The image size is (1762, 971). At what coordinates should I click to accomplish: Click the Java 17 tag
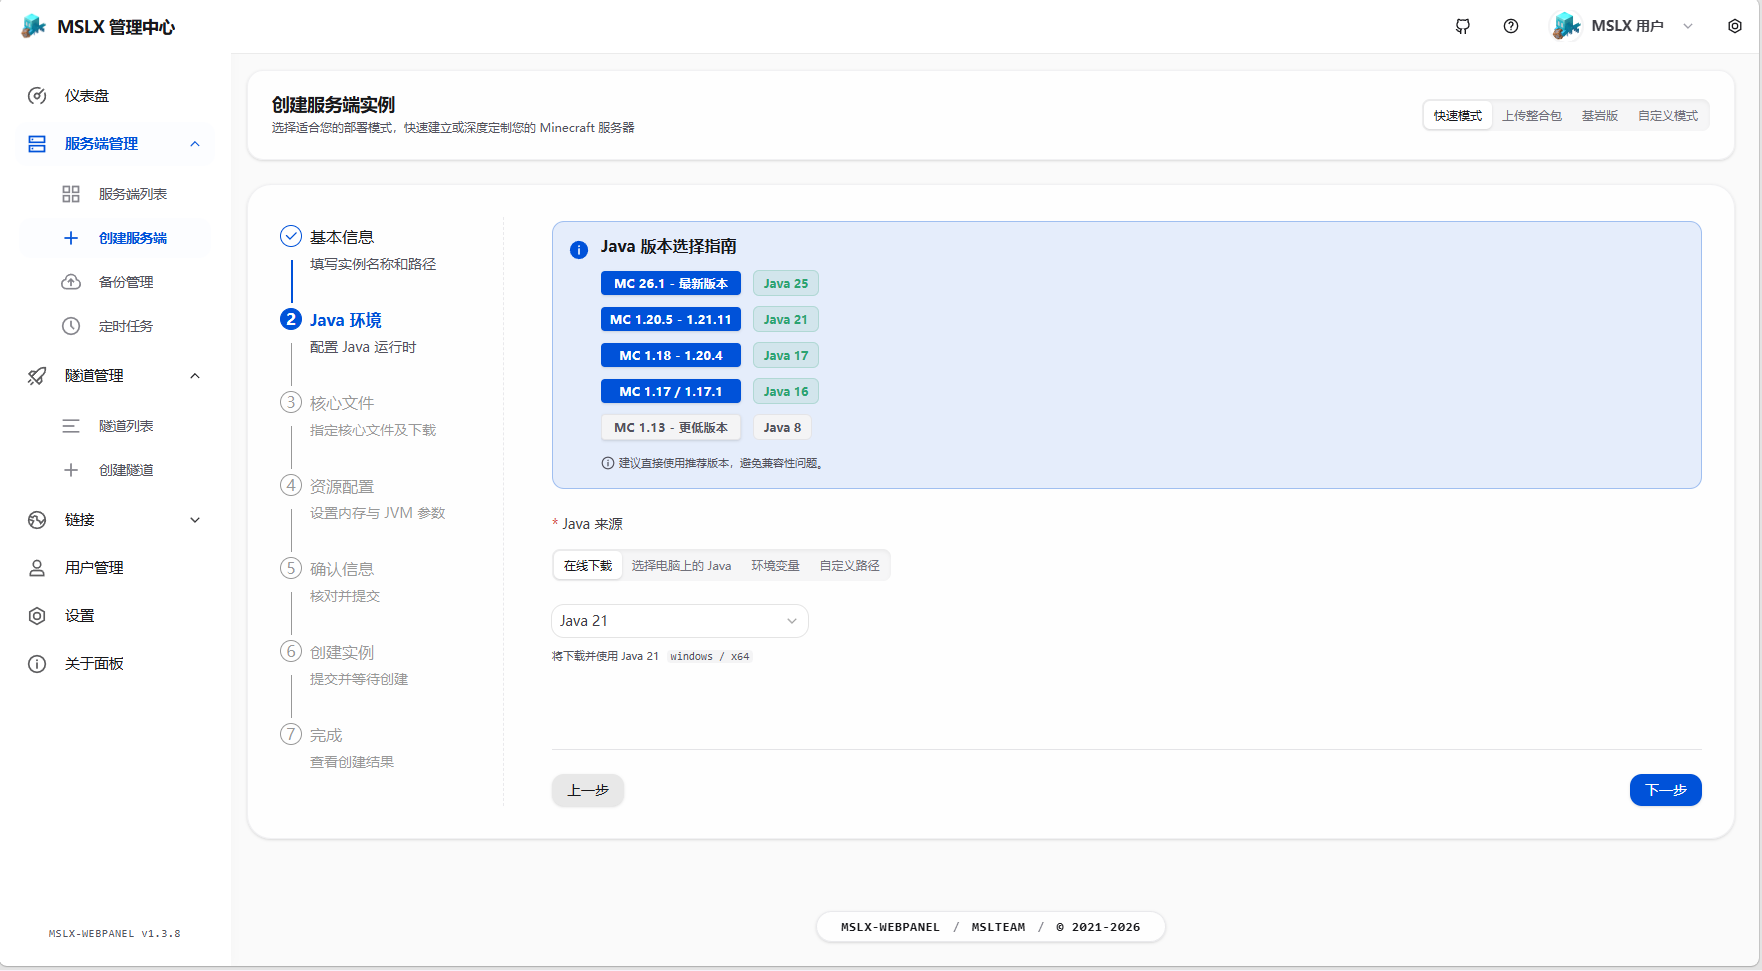(x=786, y=356)
